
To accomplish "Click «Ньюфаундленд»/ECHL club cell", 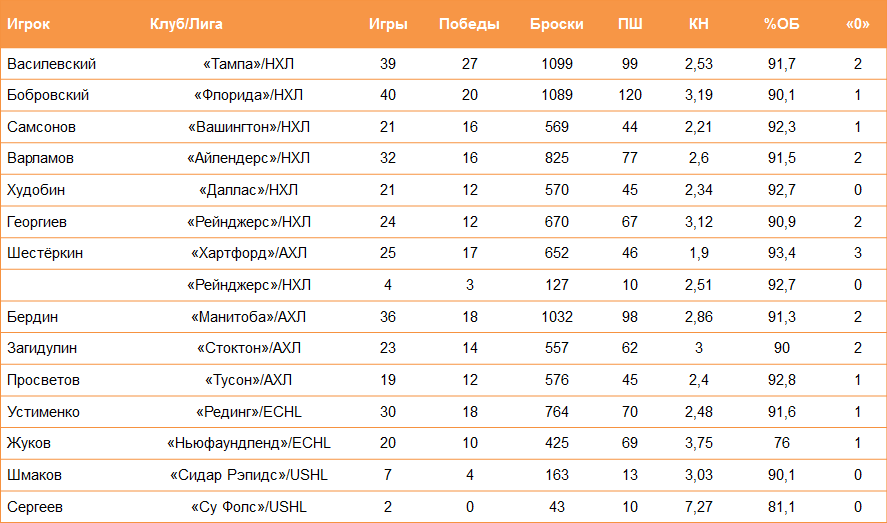I will tap(249, 443).
